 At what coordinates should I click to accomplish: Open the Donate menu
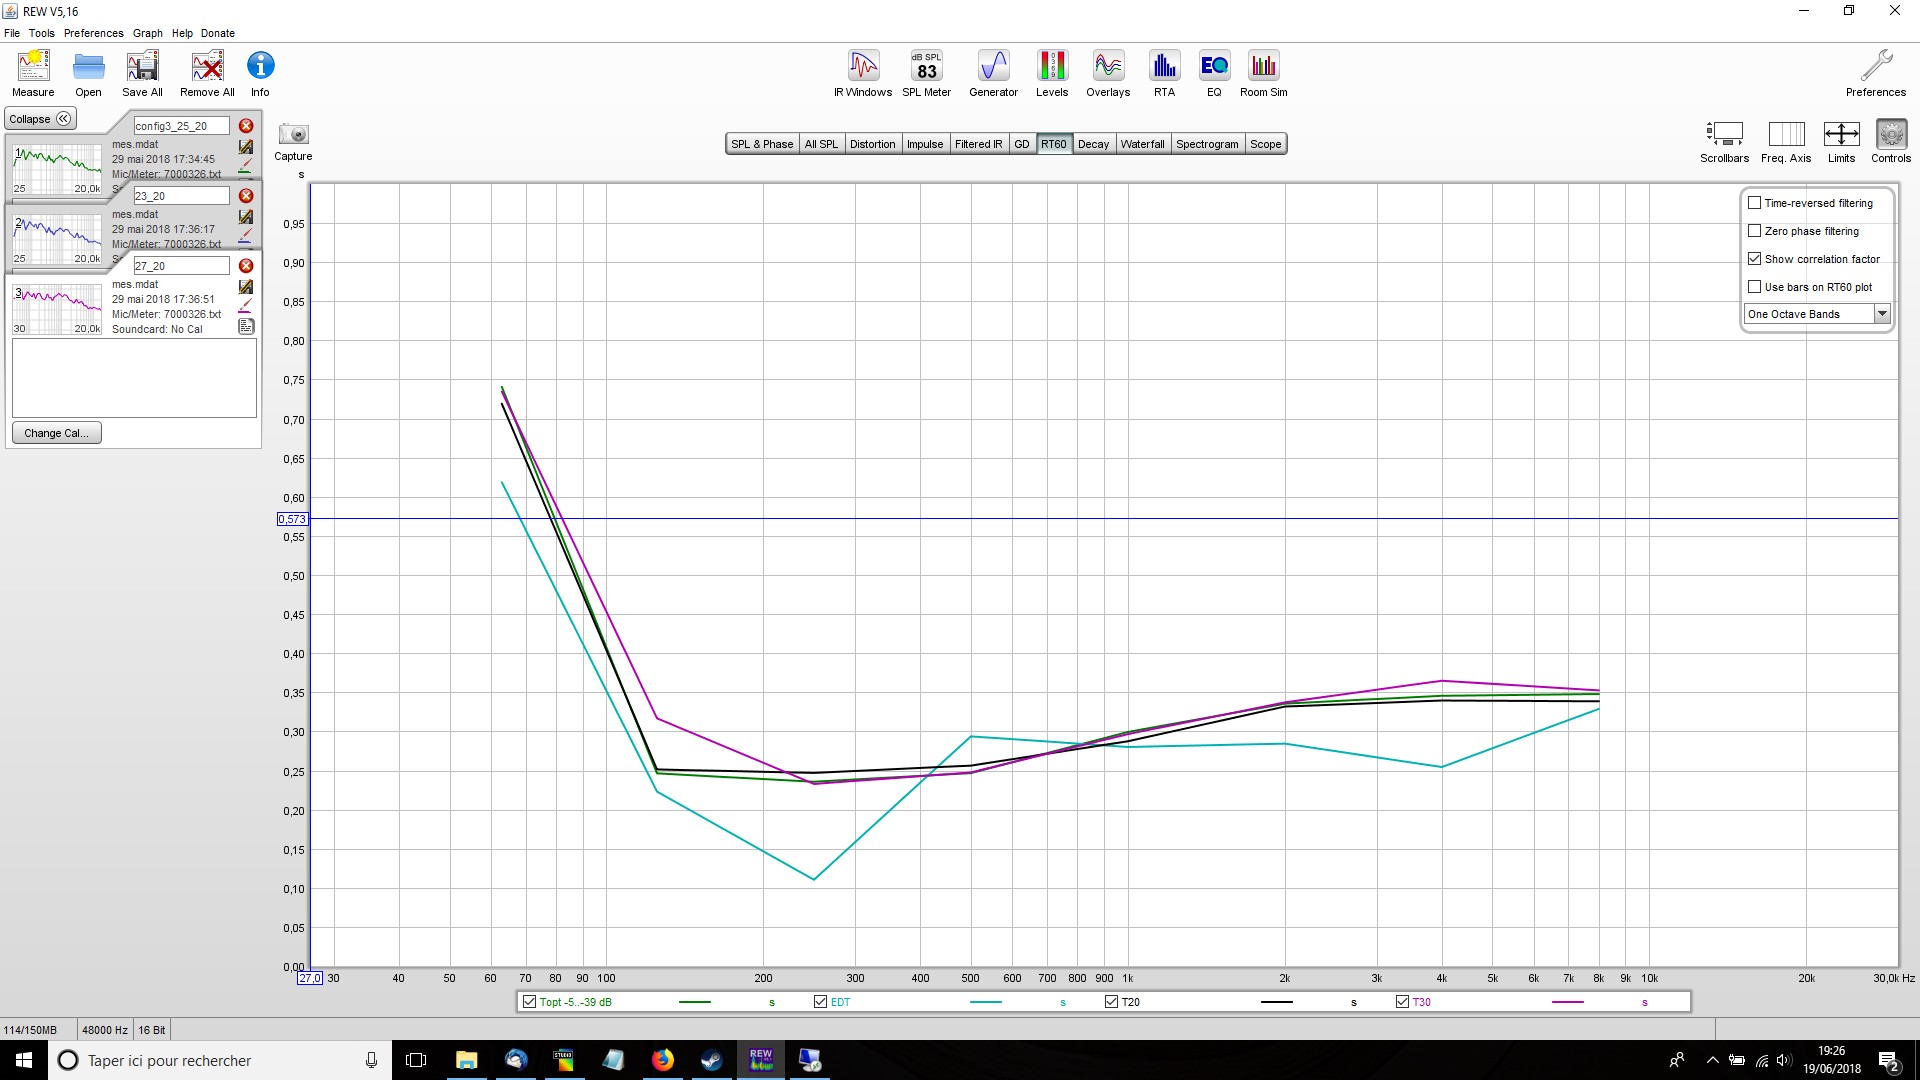tap(218, 33)
